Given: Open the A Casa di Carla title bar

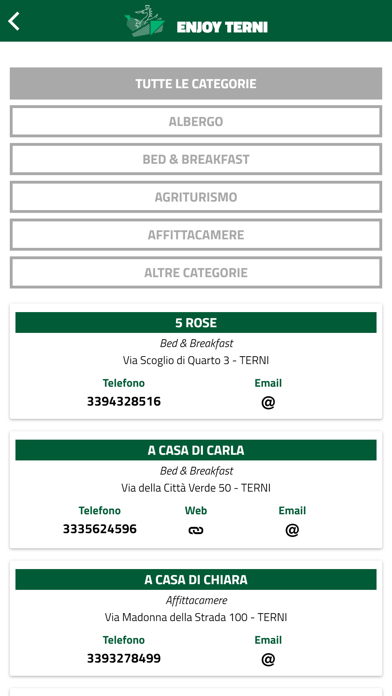Looking at the screenshot, I should (x=196, y=450).
